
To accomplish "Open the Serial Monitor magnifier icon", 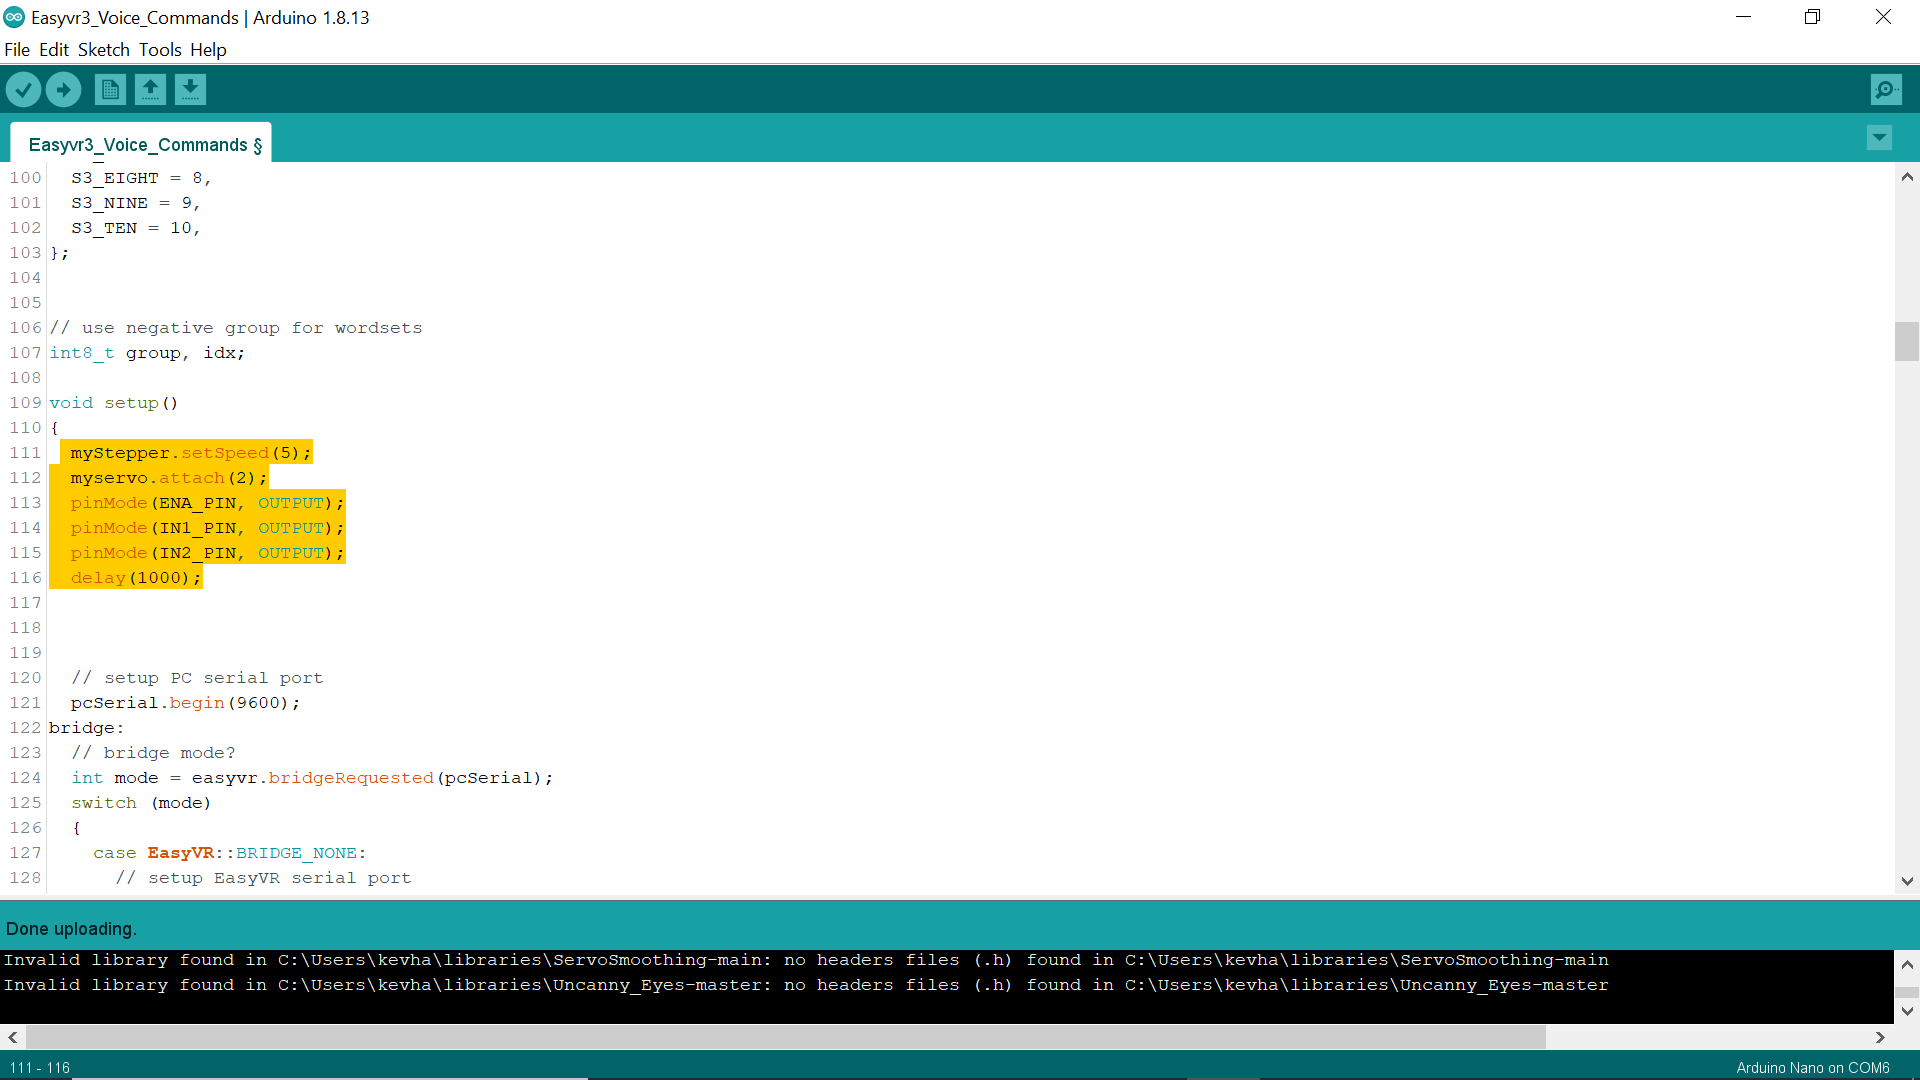I will (x=1886, y=89).
